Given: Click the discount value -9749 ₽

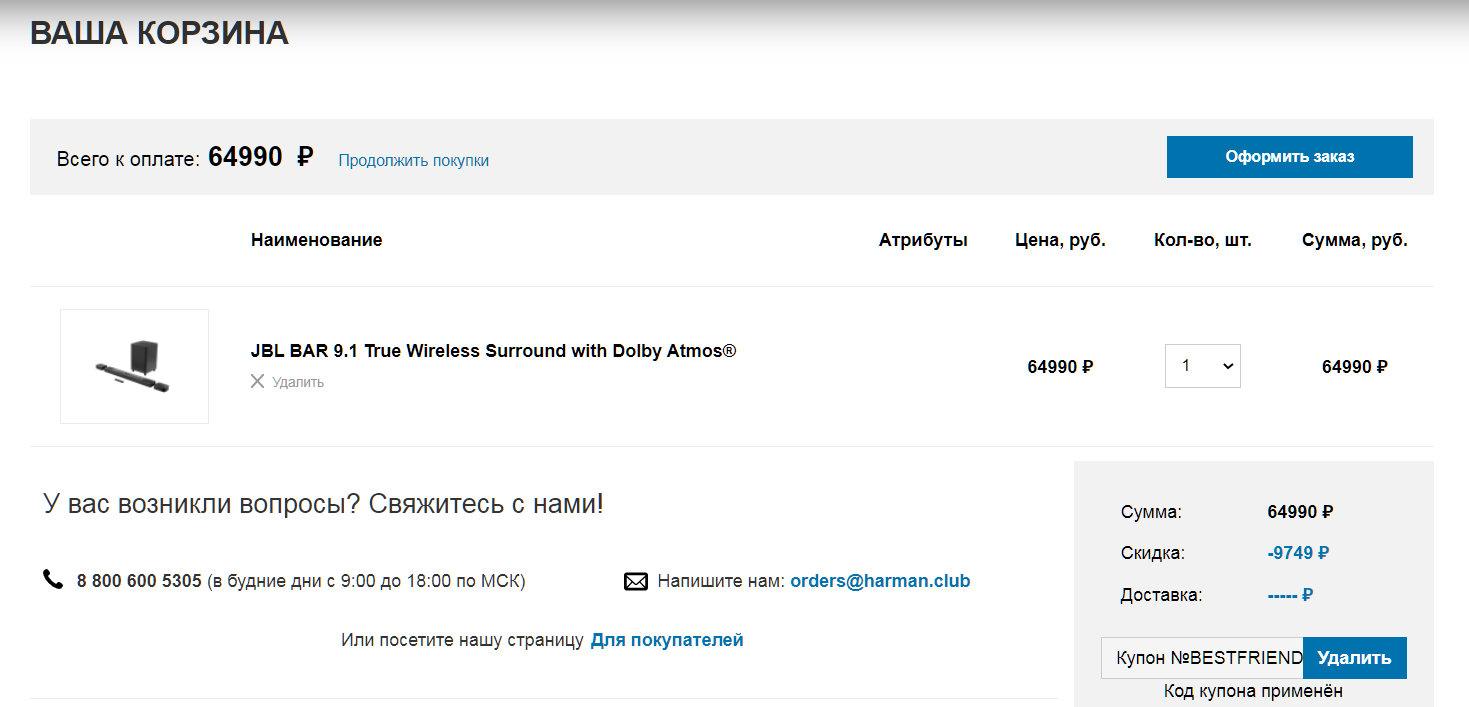Looking at the screenshot, I should (x=1297, y=553).
